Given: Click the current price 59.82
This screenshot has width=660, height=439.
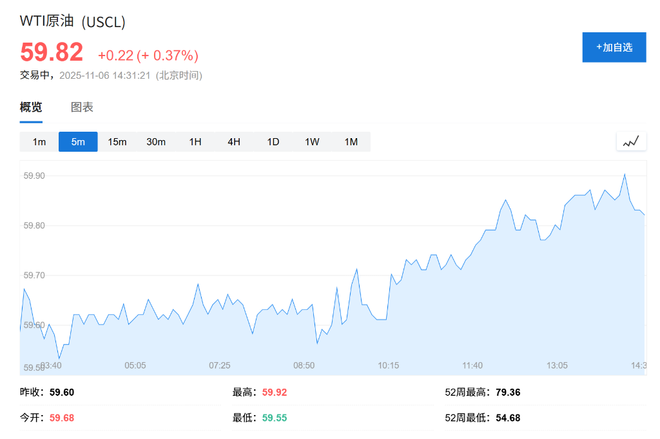Looking at the screenshot, I should [x=51, y=53].
